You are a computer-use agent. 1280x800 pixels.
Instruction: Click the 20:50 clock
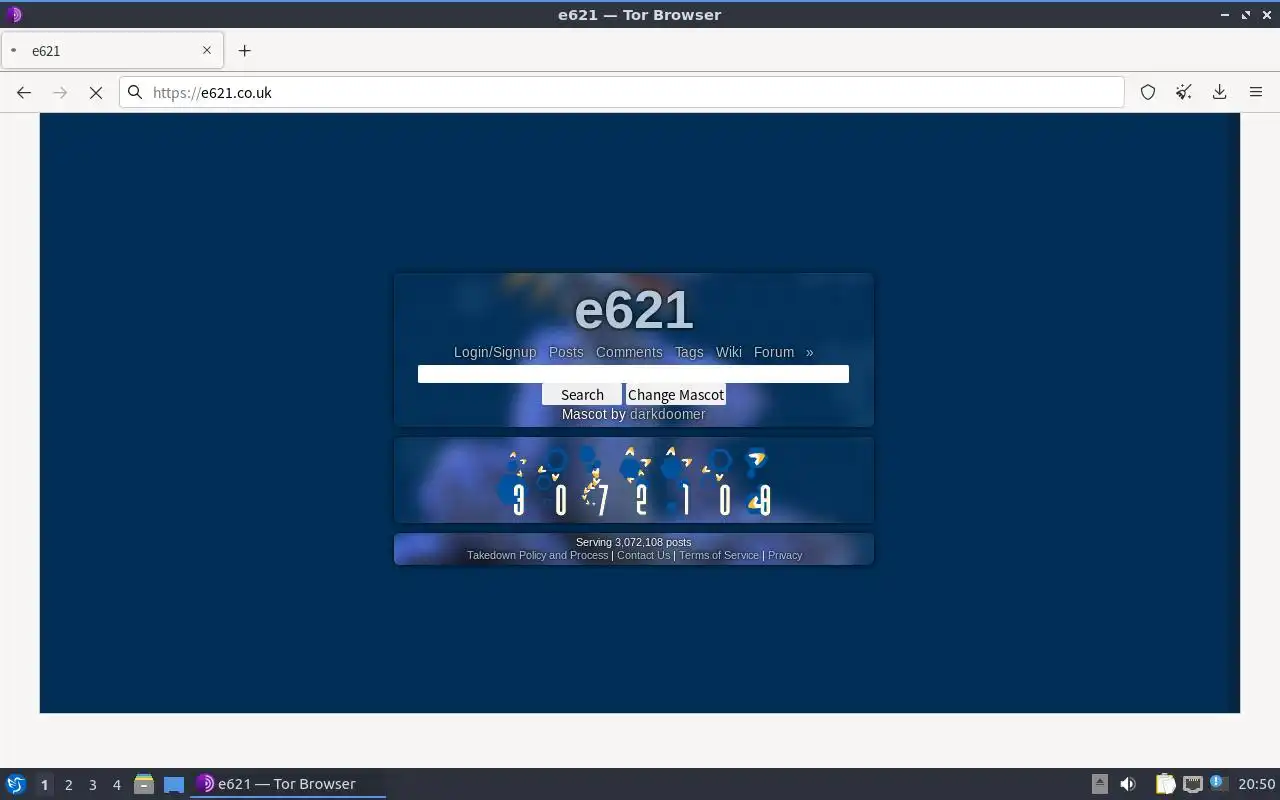[1257, 784]
